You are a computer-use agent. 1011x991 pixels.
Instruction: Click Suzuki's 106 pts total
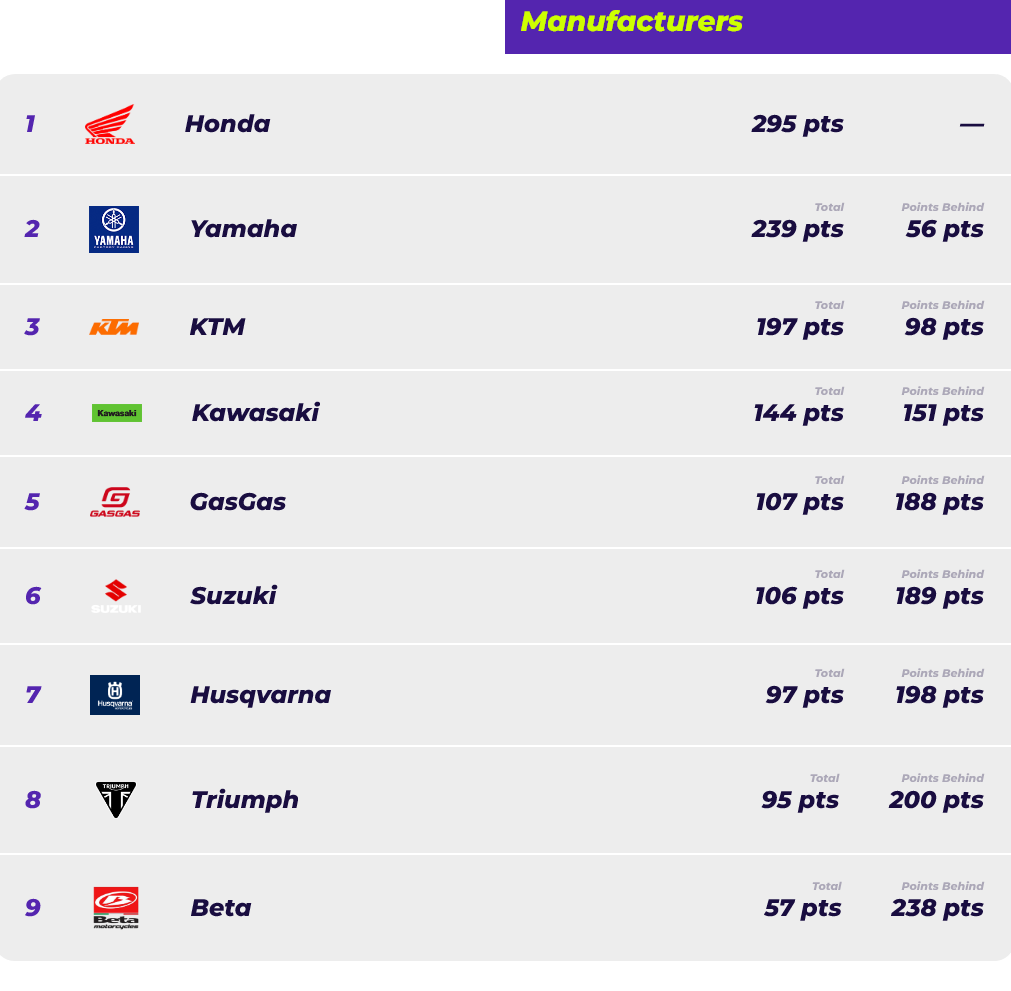[799, 596]
